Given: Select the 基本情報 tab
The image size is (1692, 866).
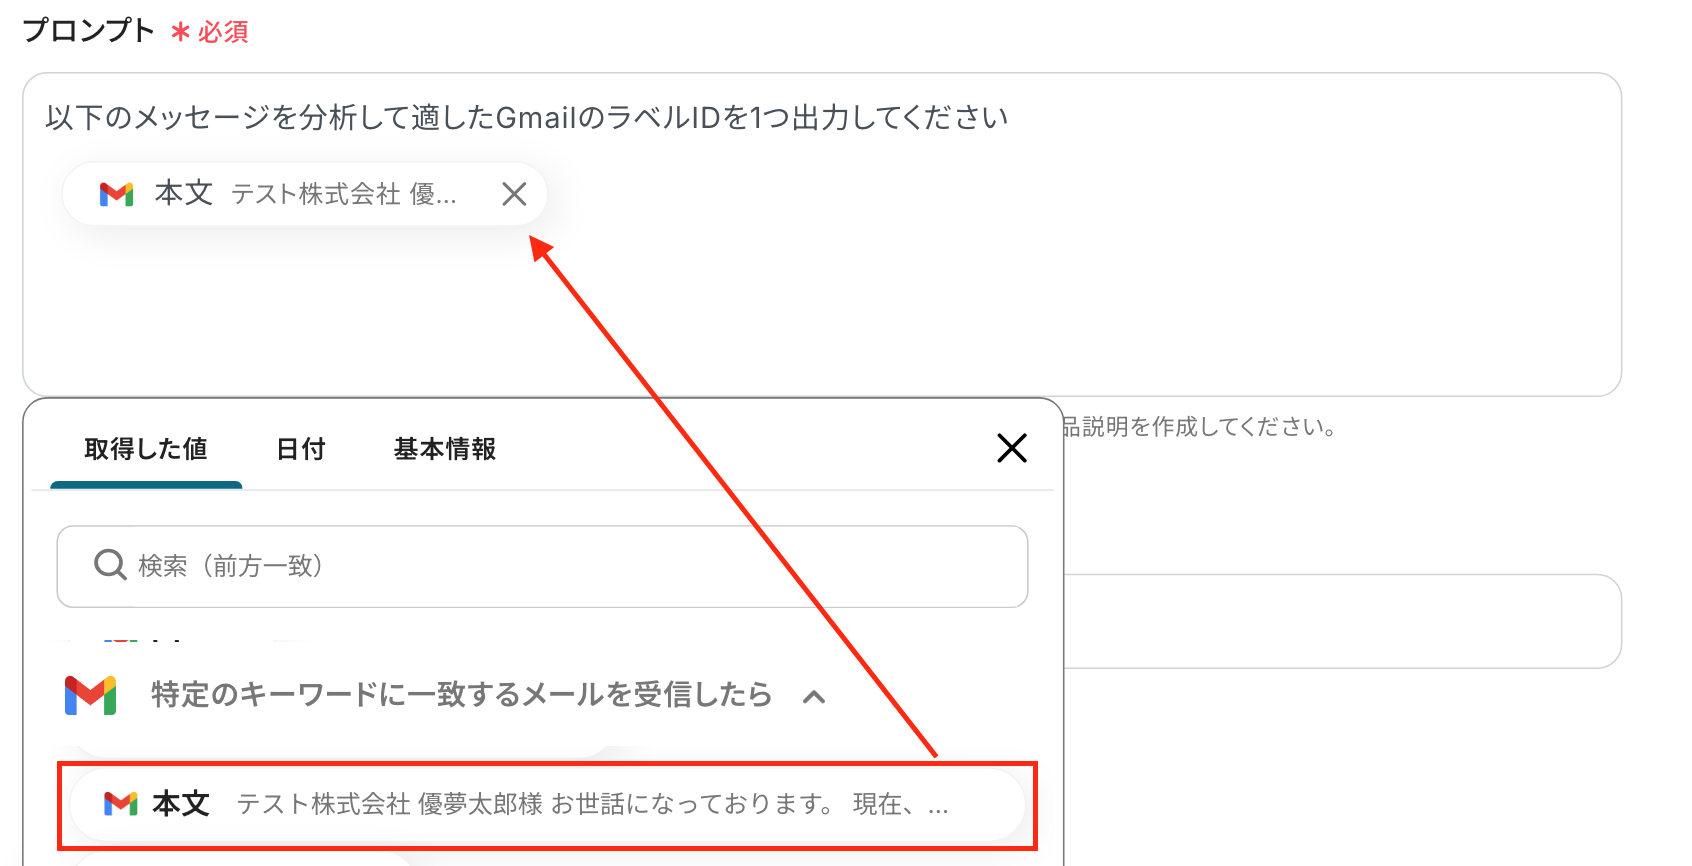Looking at the screenshot, I should pyautogui.click(x=445, y=450).
